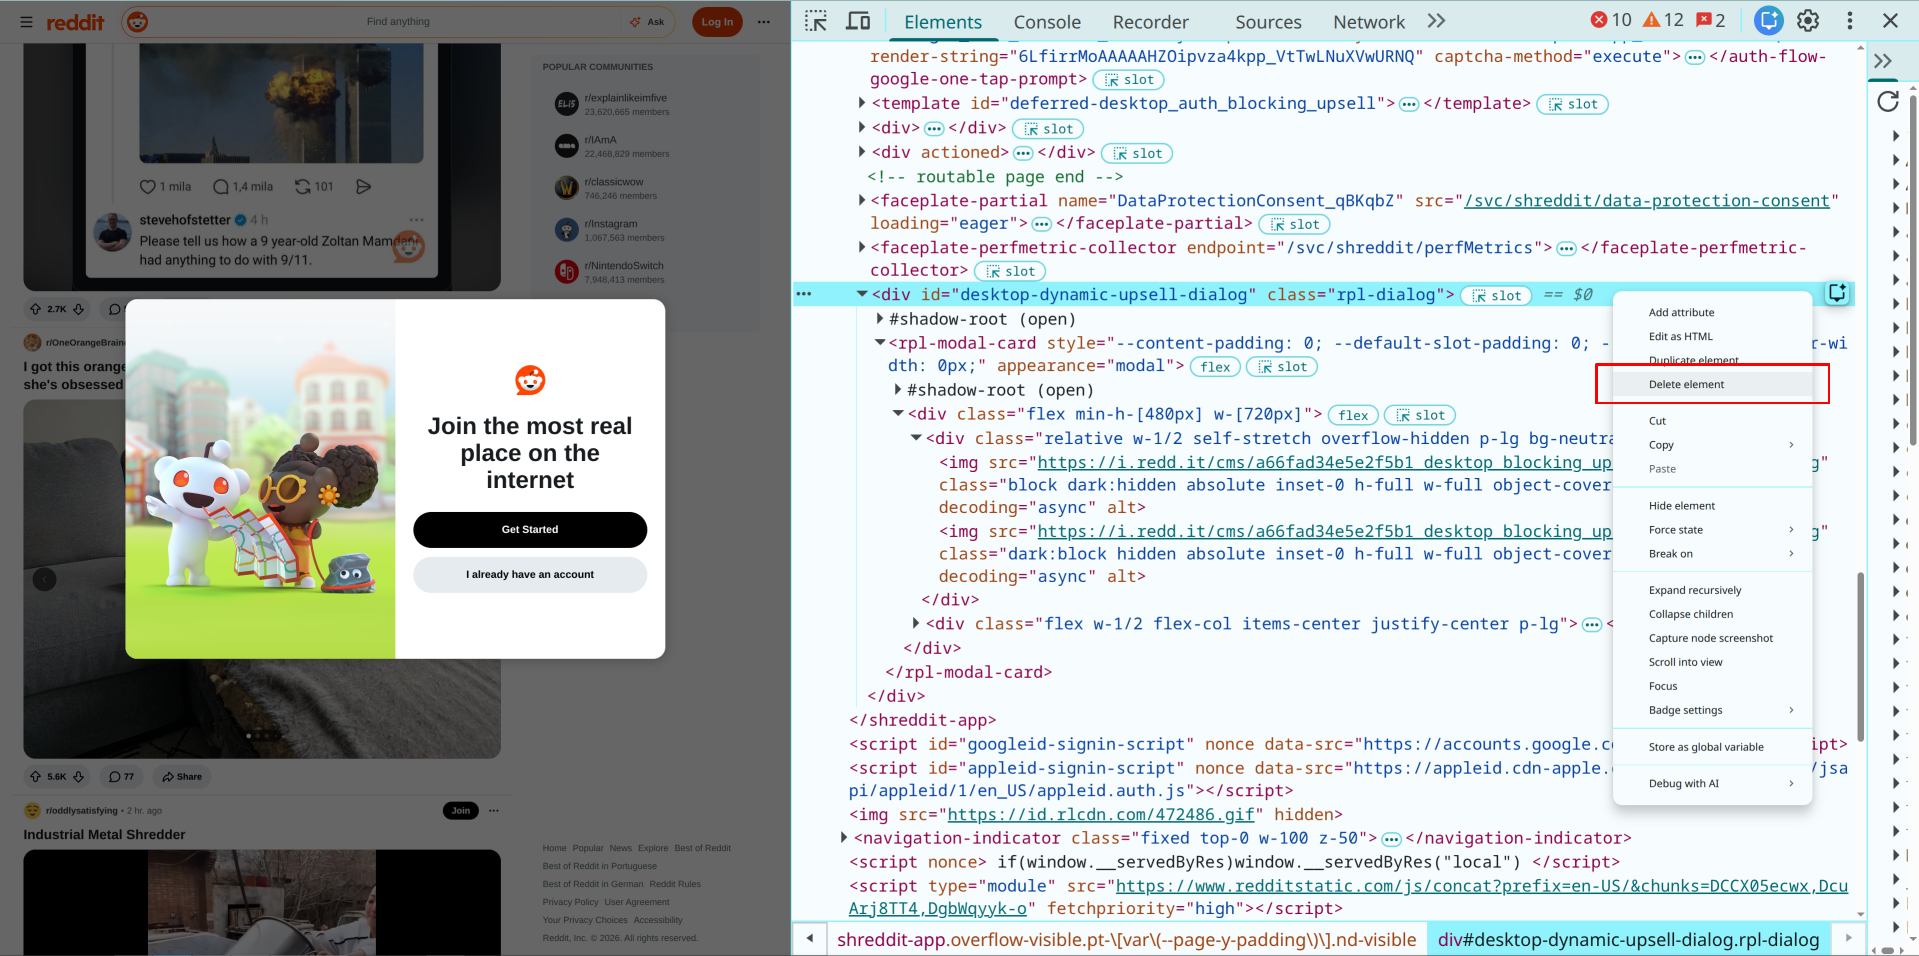Toggle the flex badge on rpl-modal-card
This screenshot has width=1919, height=956.
point(1215,367)
